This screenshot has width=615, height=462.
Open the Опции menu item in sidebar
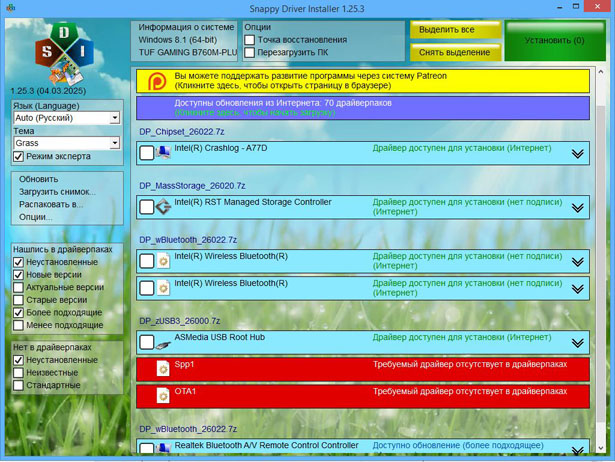(36, 217)
